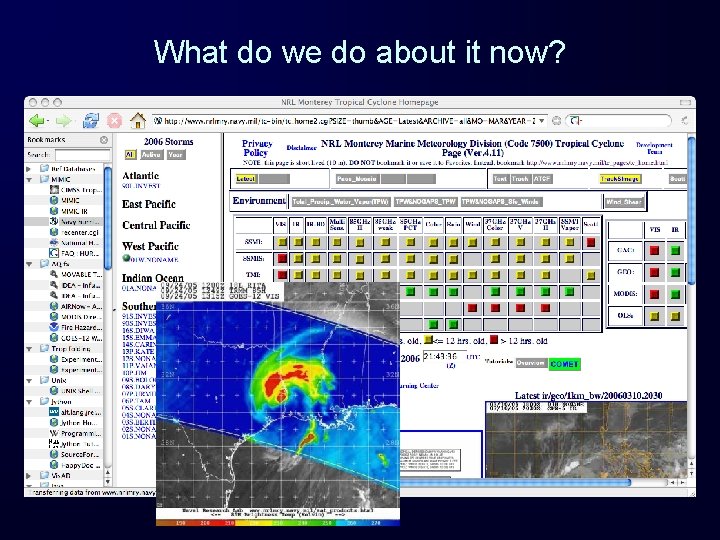
Task: Toggle the TPW&NOGAPS_TPW button
Action: (x=426, y=202)
